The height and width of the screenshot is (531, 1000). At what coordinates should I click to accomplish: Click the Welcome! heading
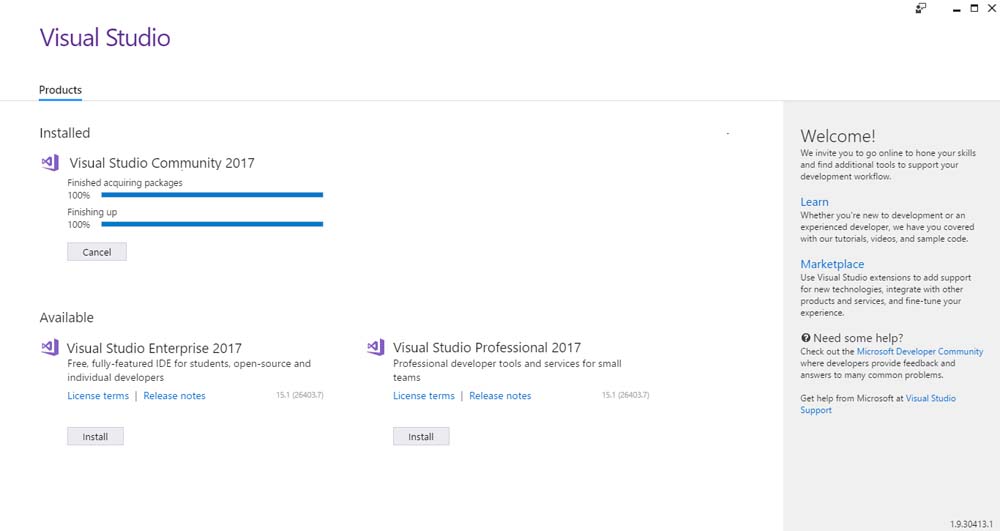pos(837,136)
